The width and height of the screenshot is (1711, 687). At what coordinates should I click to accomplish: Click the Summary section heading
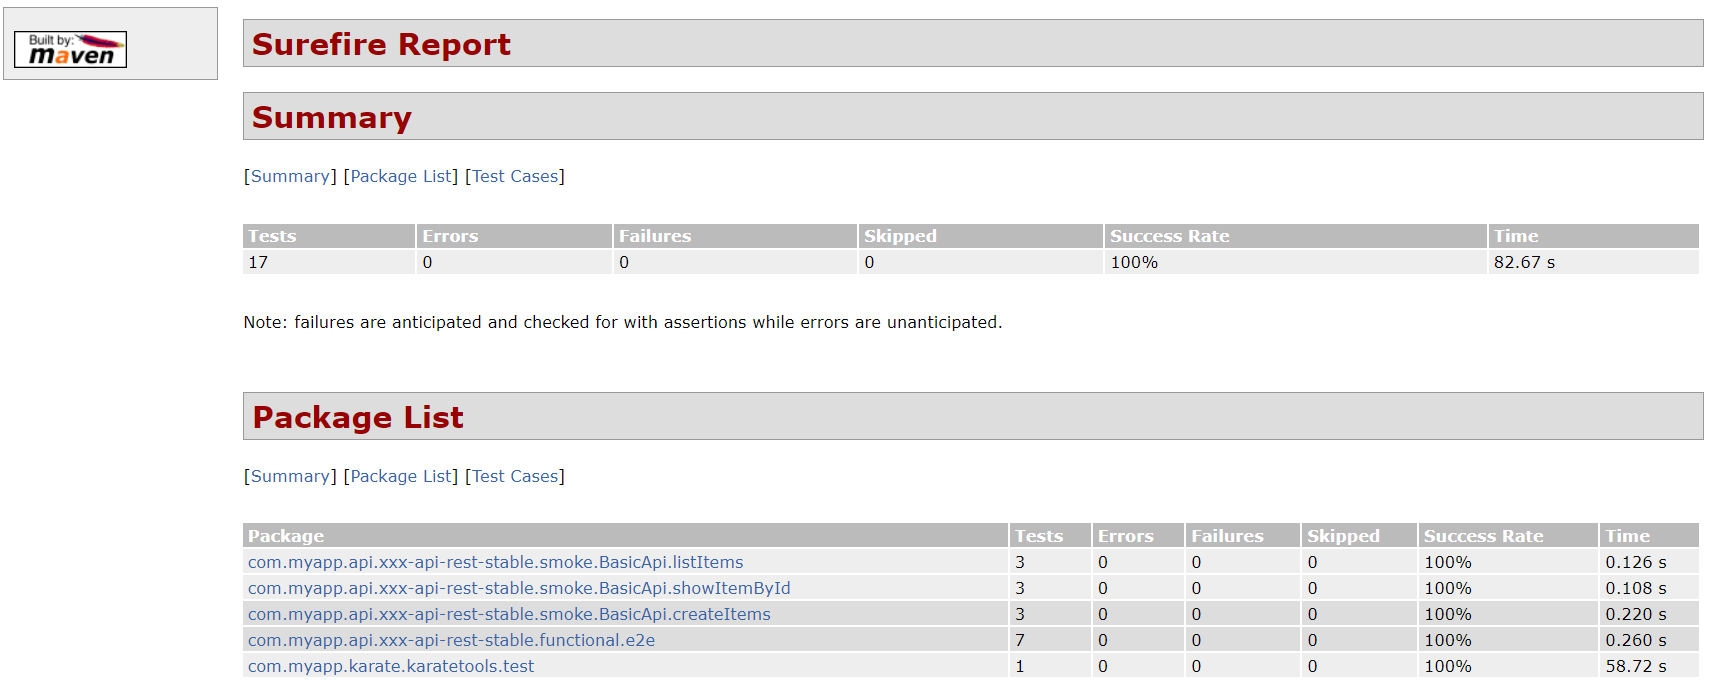coord(332,117)
